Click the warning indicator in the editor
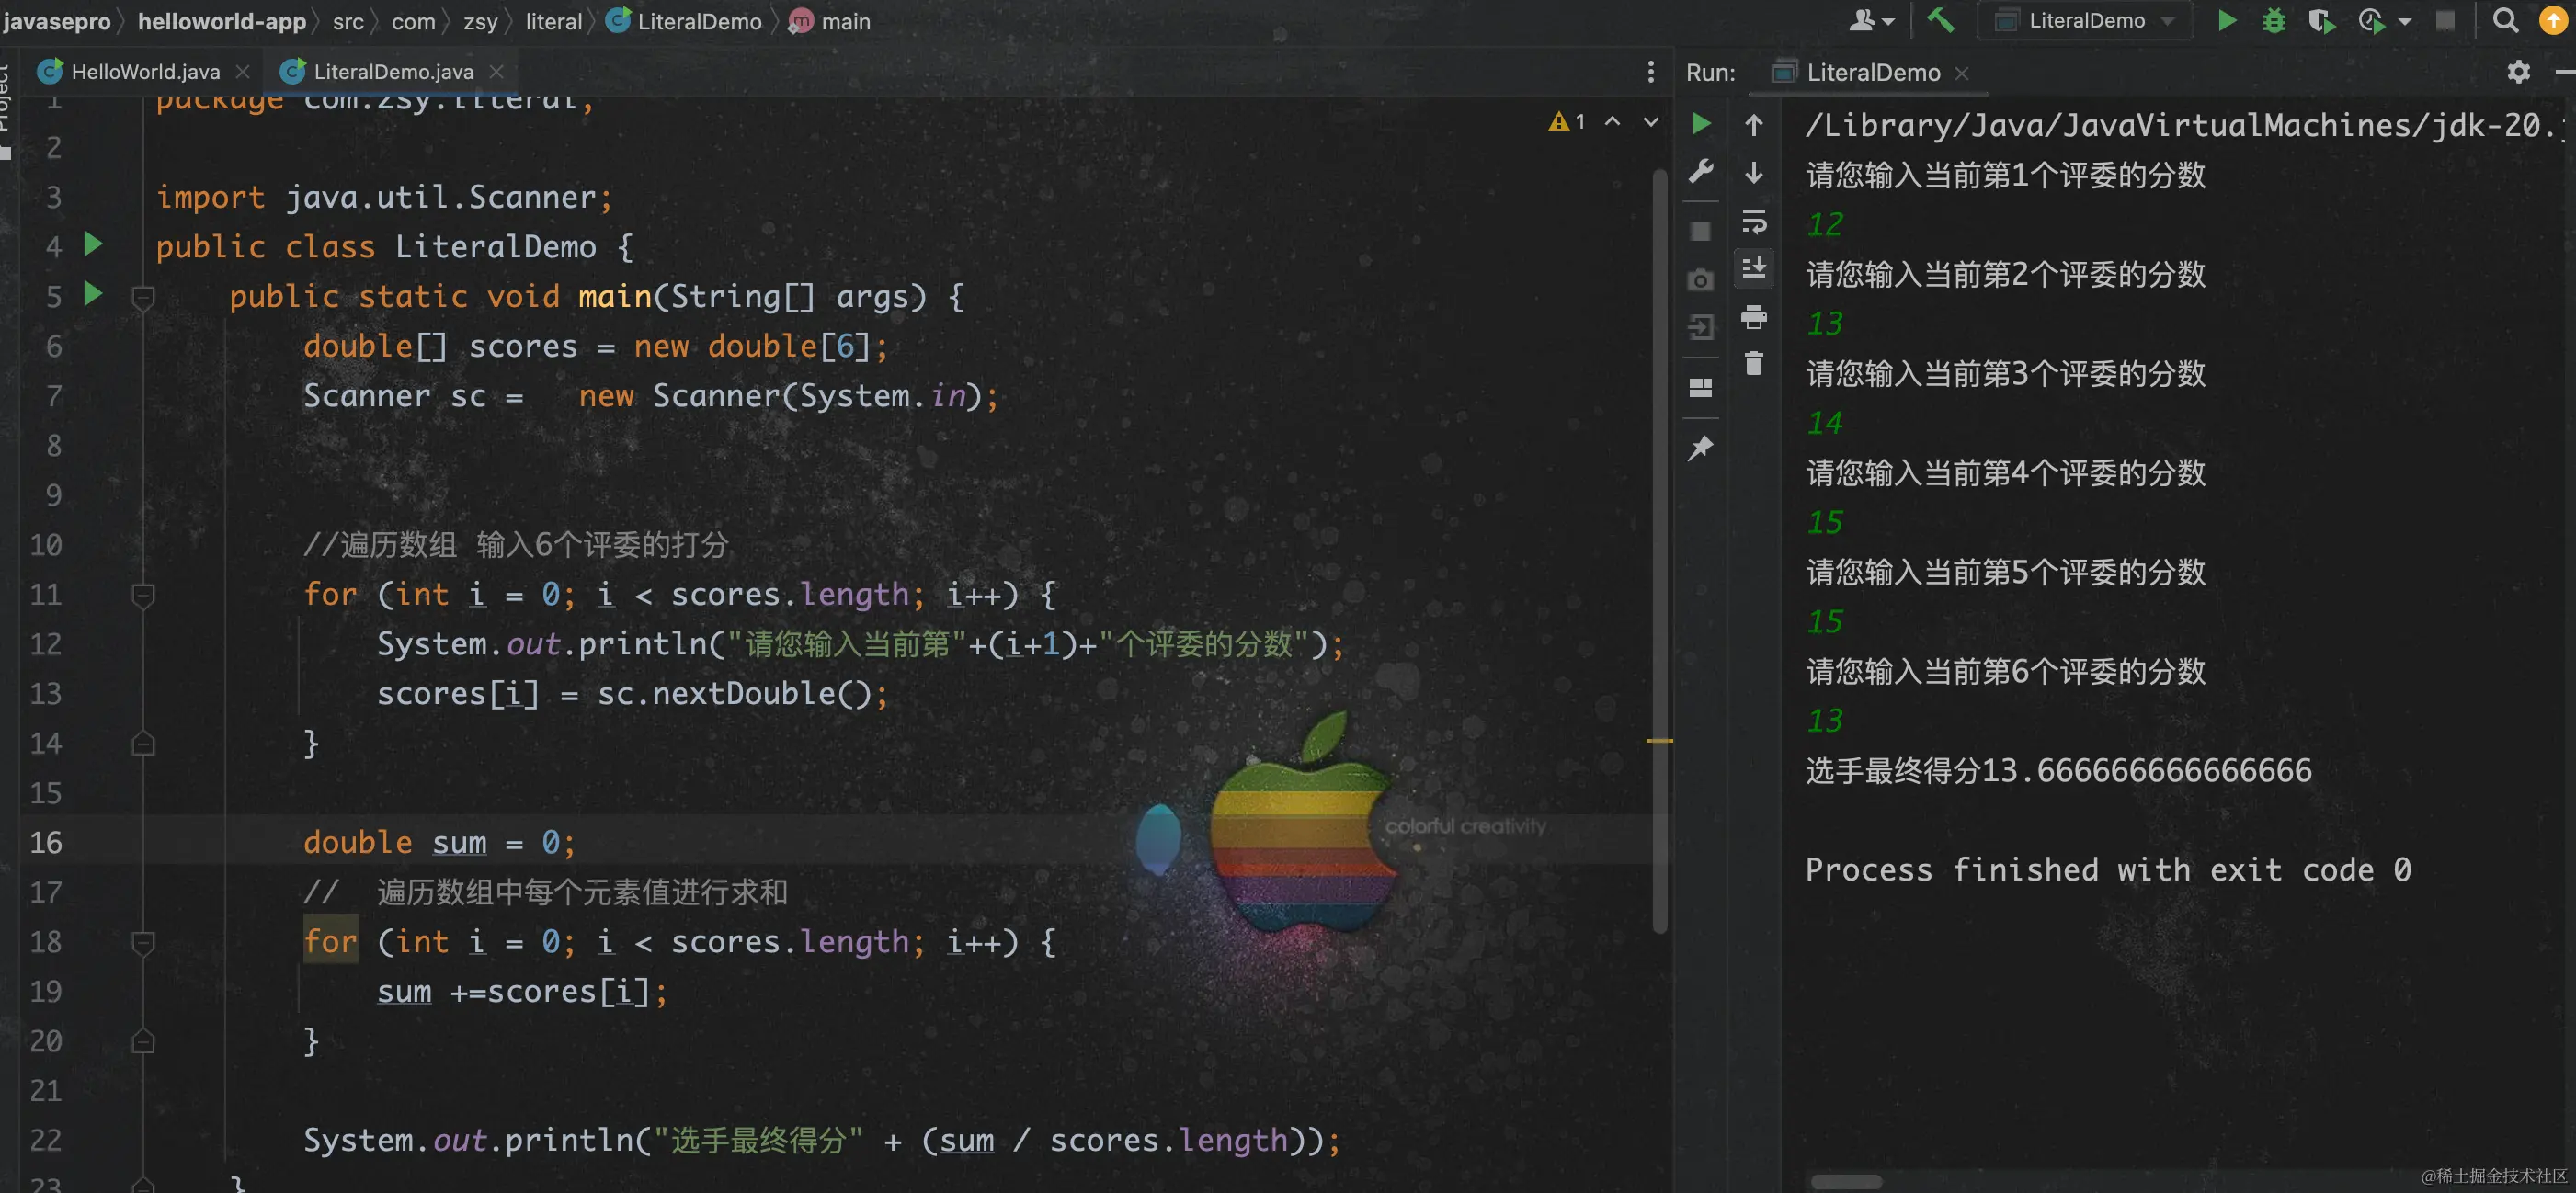The image size is (2576, 1193). (x=1566, y=122)
